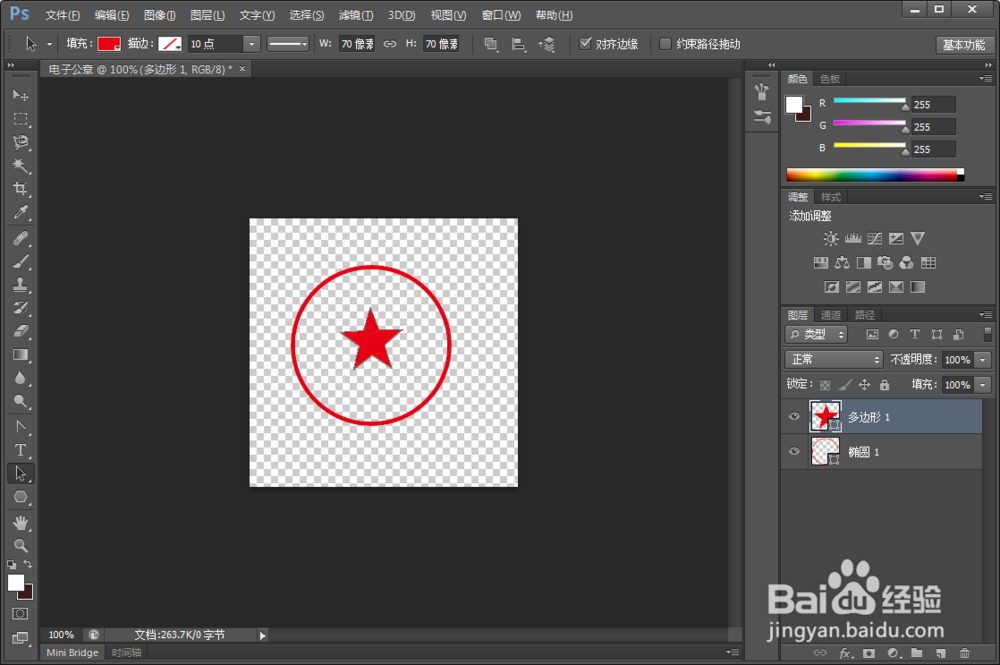Click Brightness/Contrast adjustment icon
The height and width of the screenshot is (665, 1000).
pyautogui.click(x=831, y=238)
